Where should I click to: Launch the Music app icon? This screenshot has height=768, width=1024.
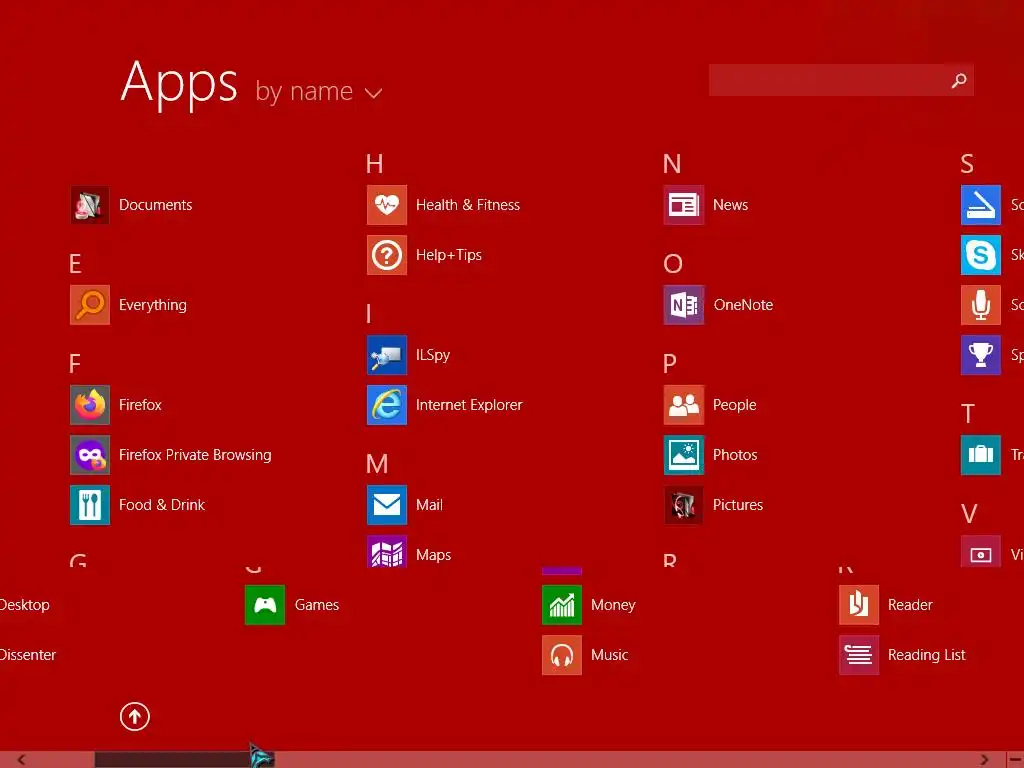point(562,655)
